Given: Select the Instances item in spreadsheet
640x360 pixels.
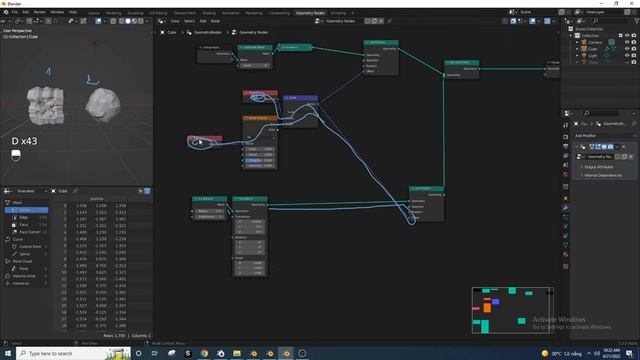Looking at the screenshot, I should 20,283.
